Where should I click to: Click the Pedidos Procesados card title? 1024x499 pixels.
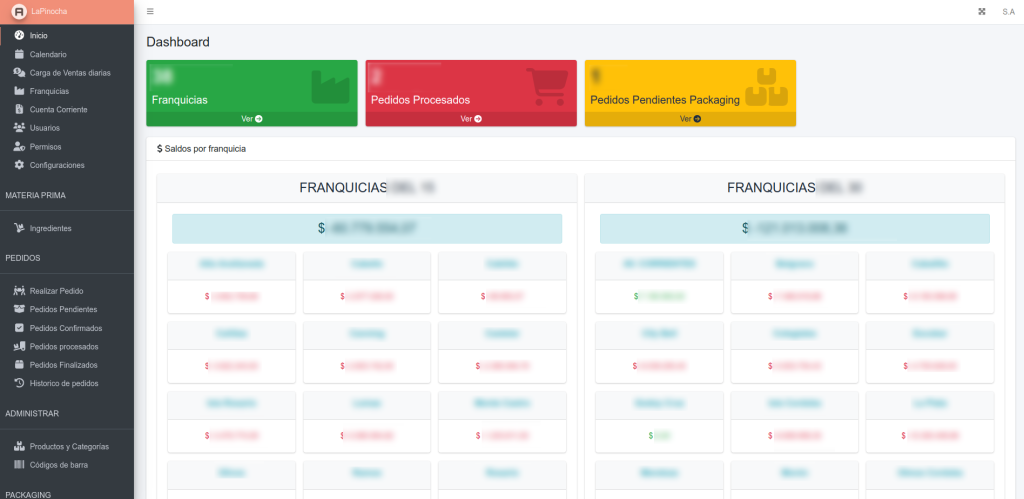pos(421,100)
